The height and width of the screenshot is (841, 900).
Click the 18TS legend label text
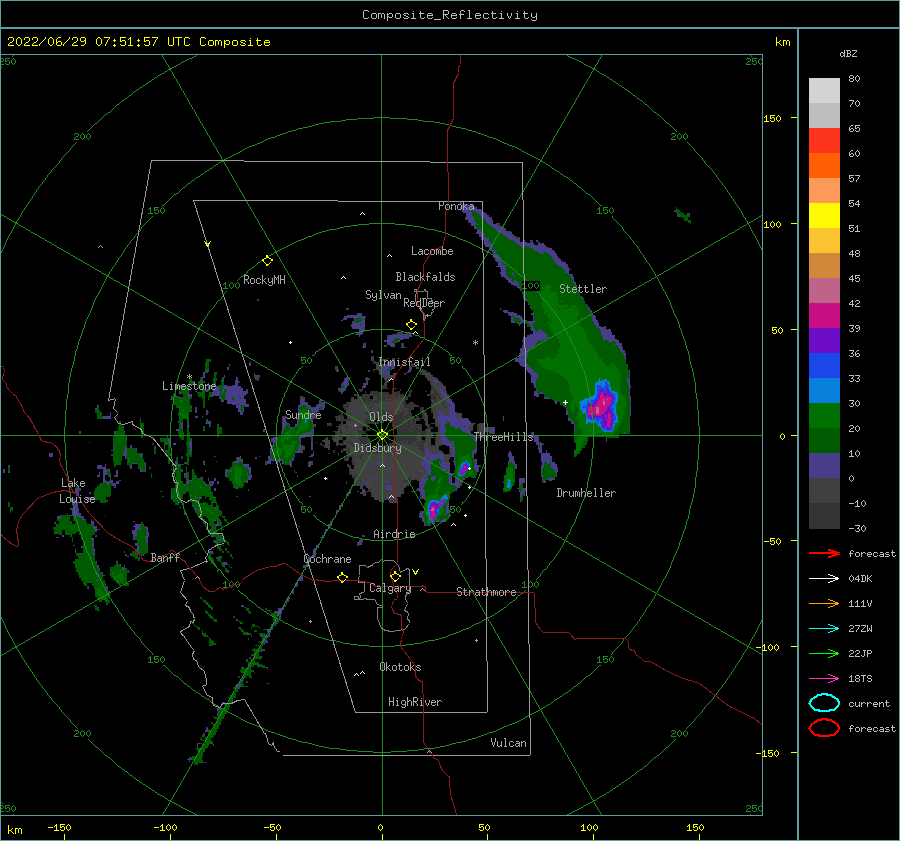(x=860, y=679)
